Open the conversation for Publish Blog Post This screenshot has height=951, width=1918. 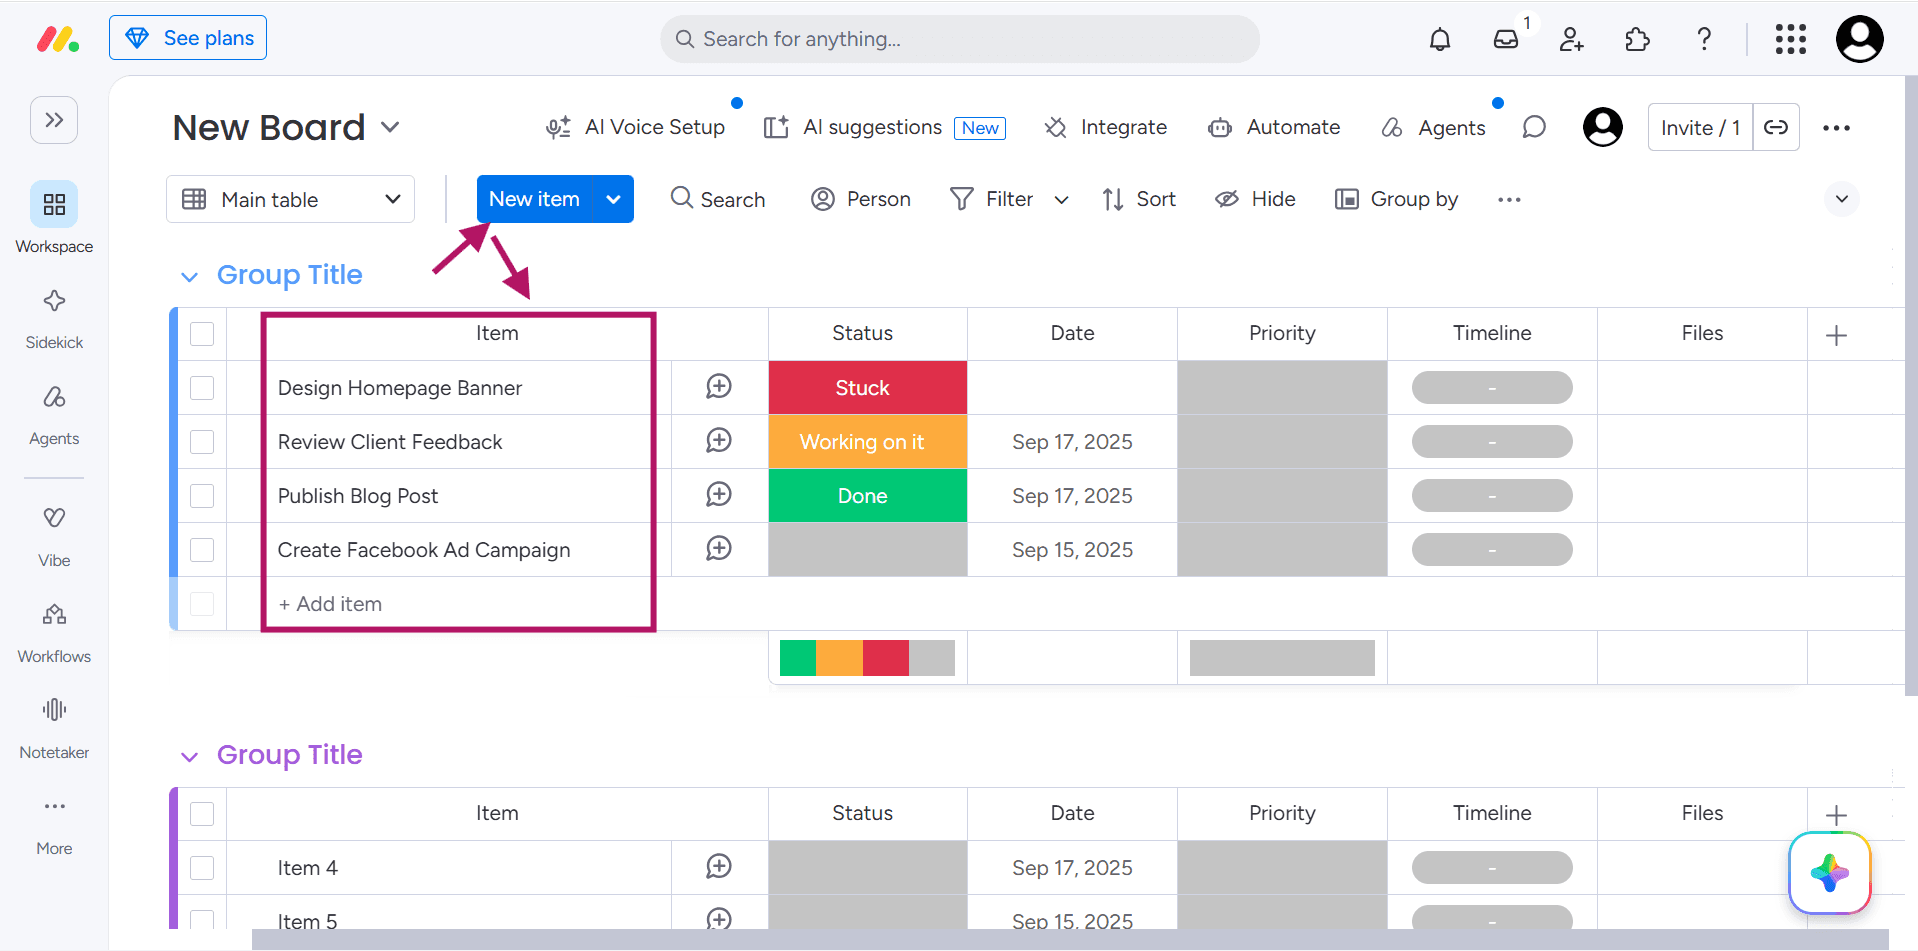719,495
